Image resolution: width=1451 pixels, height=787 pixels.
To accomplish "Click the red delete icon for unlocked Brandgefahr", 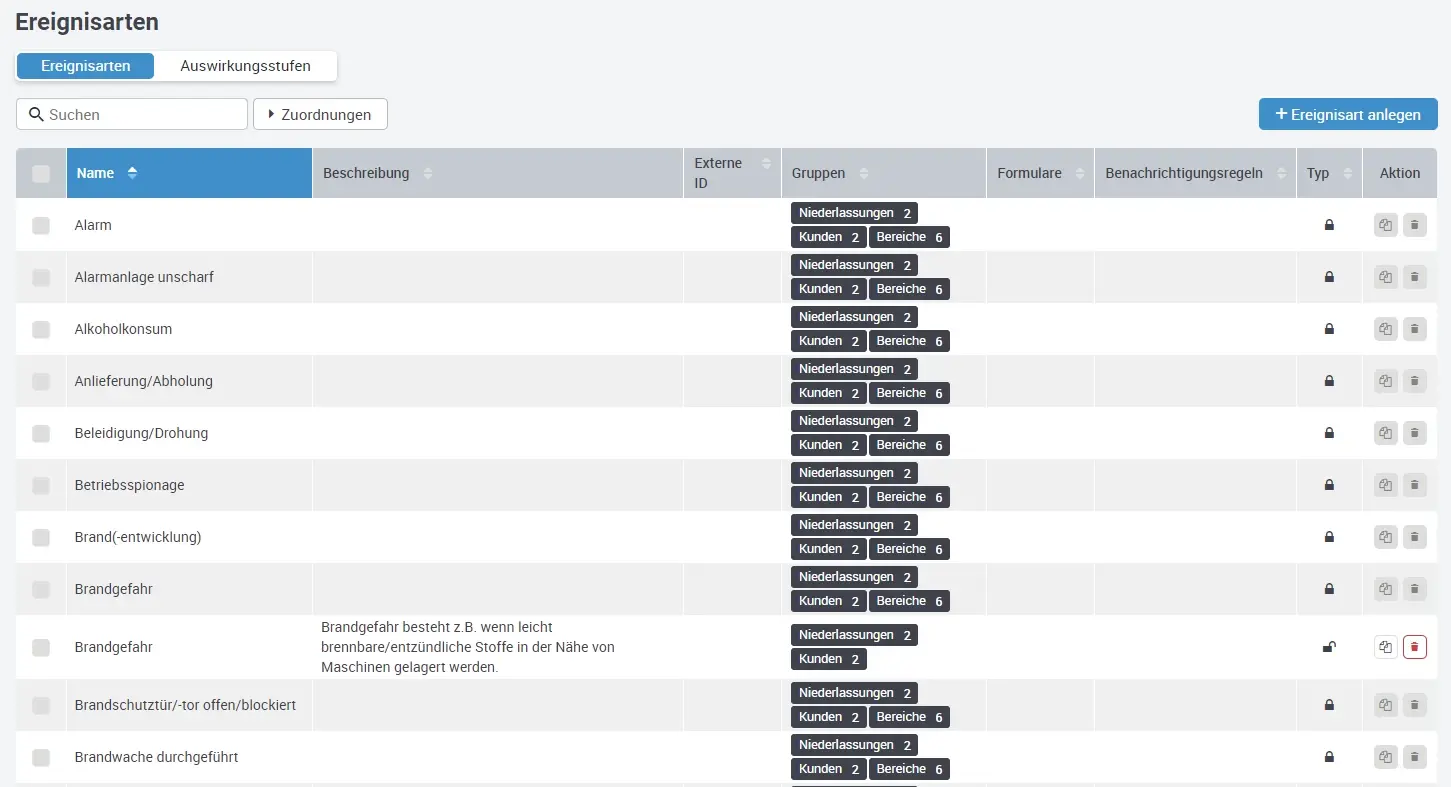I will point(1414,647).
